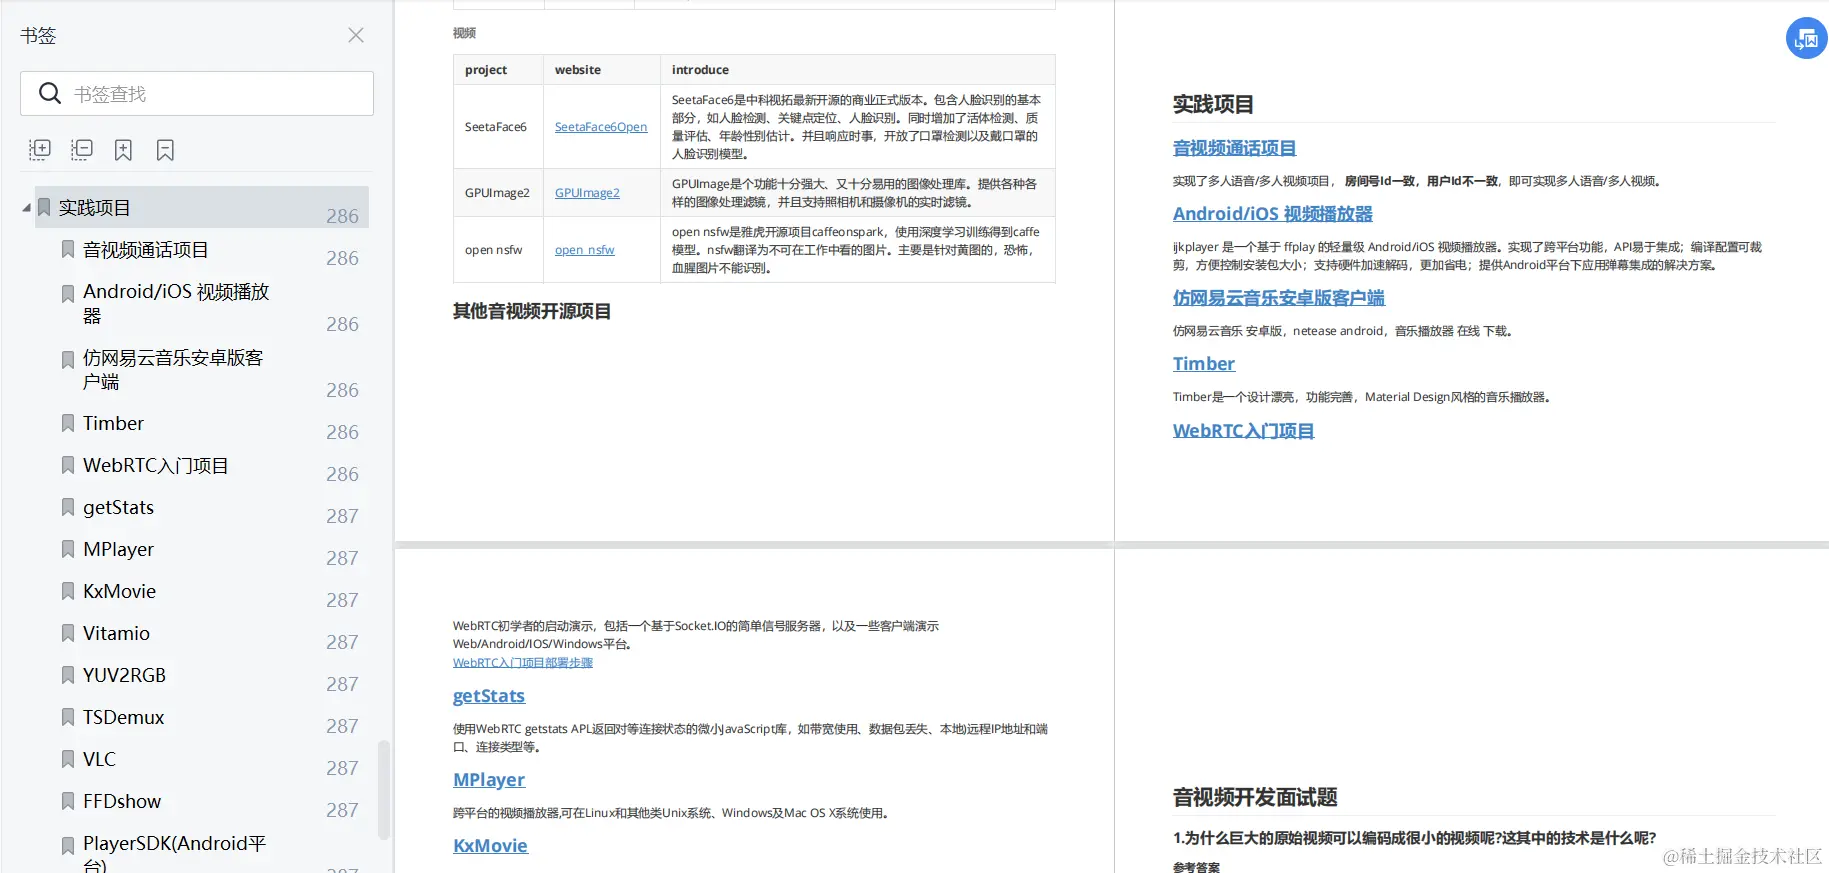
Task: Open the WebRTC入门项目 heading link on page
Action: pos(1243,431)
